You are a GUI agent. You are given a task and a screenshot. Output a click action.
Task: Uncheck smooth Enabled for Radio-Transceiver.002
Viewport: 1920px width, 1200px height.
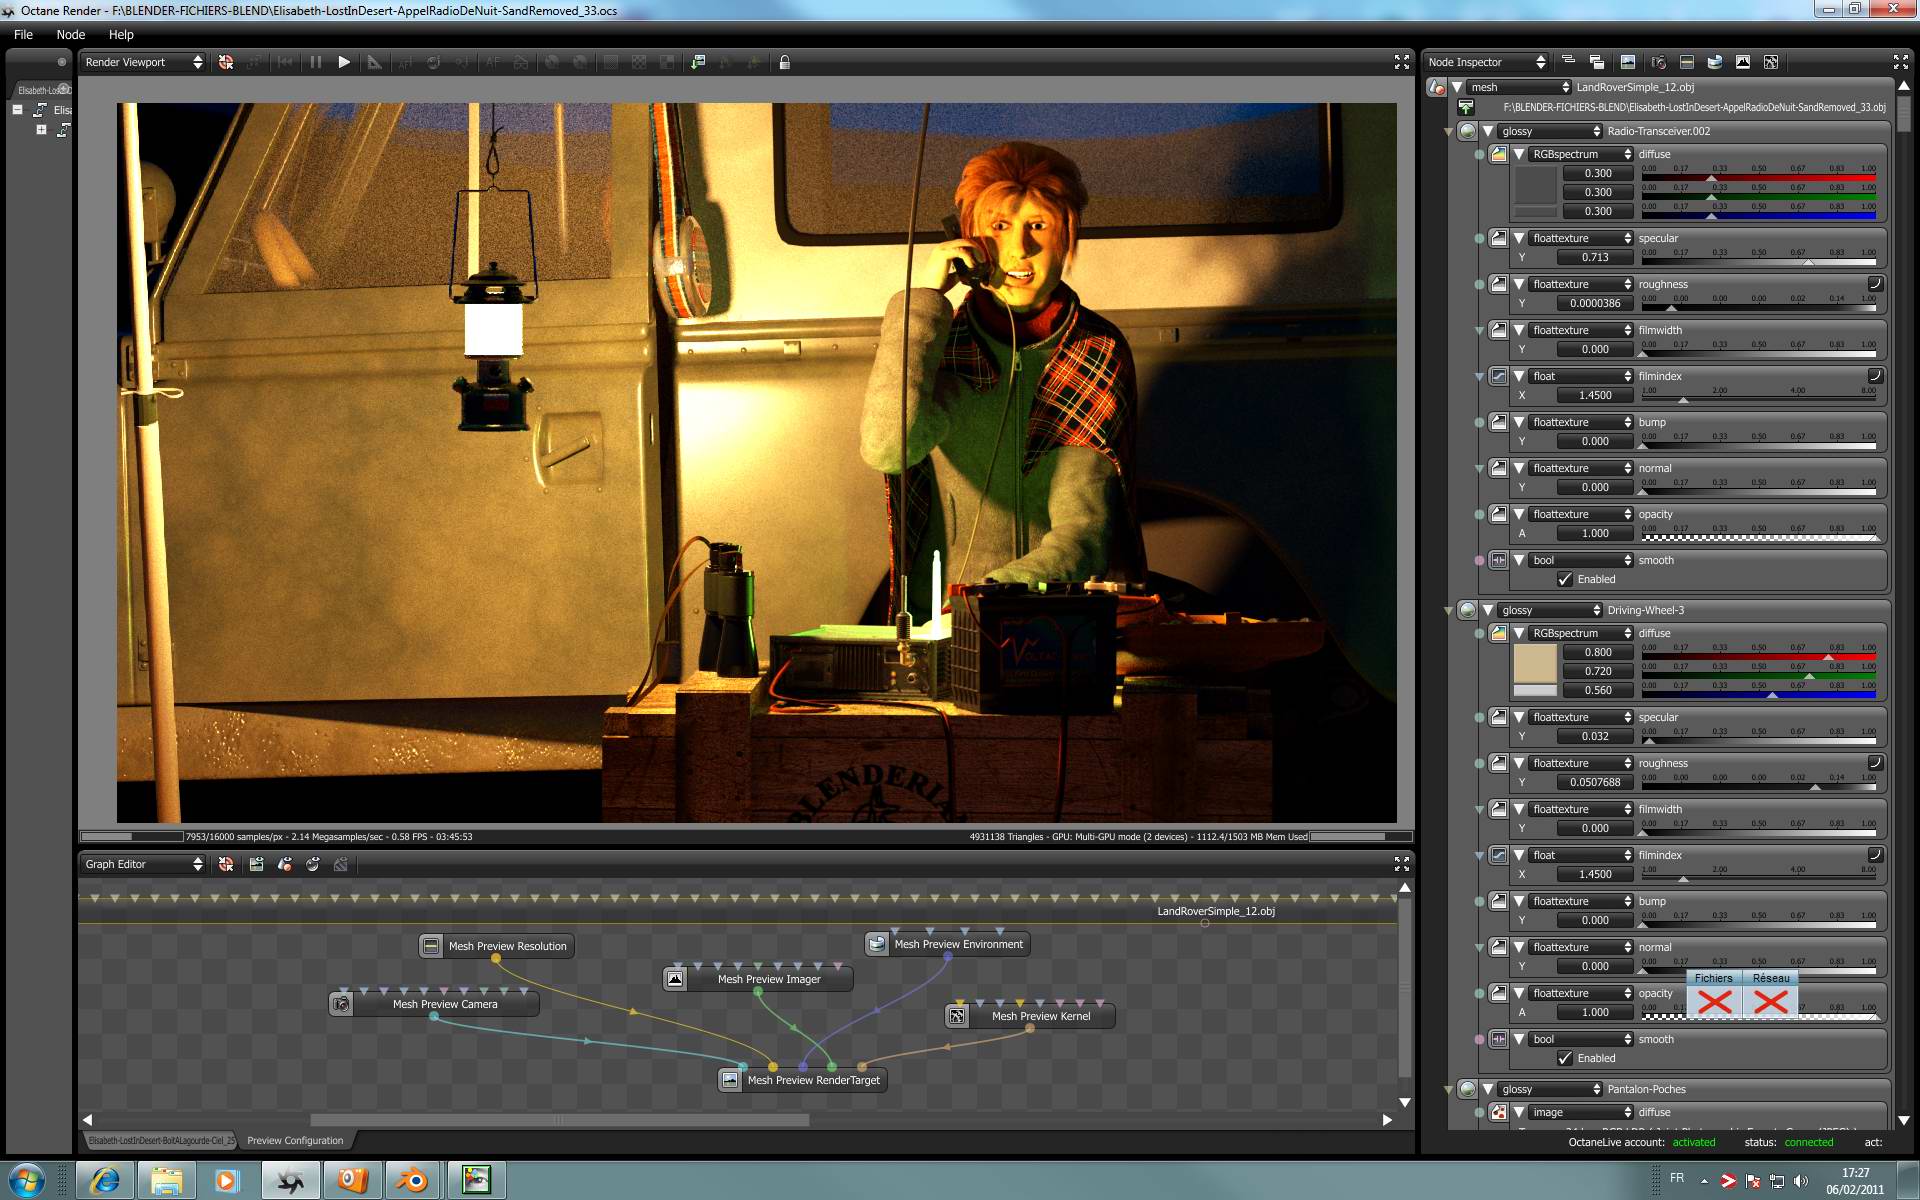[1565, 579]
